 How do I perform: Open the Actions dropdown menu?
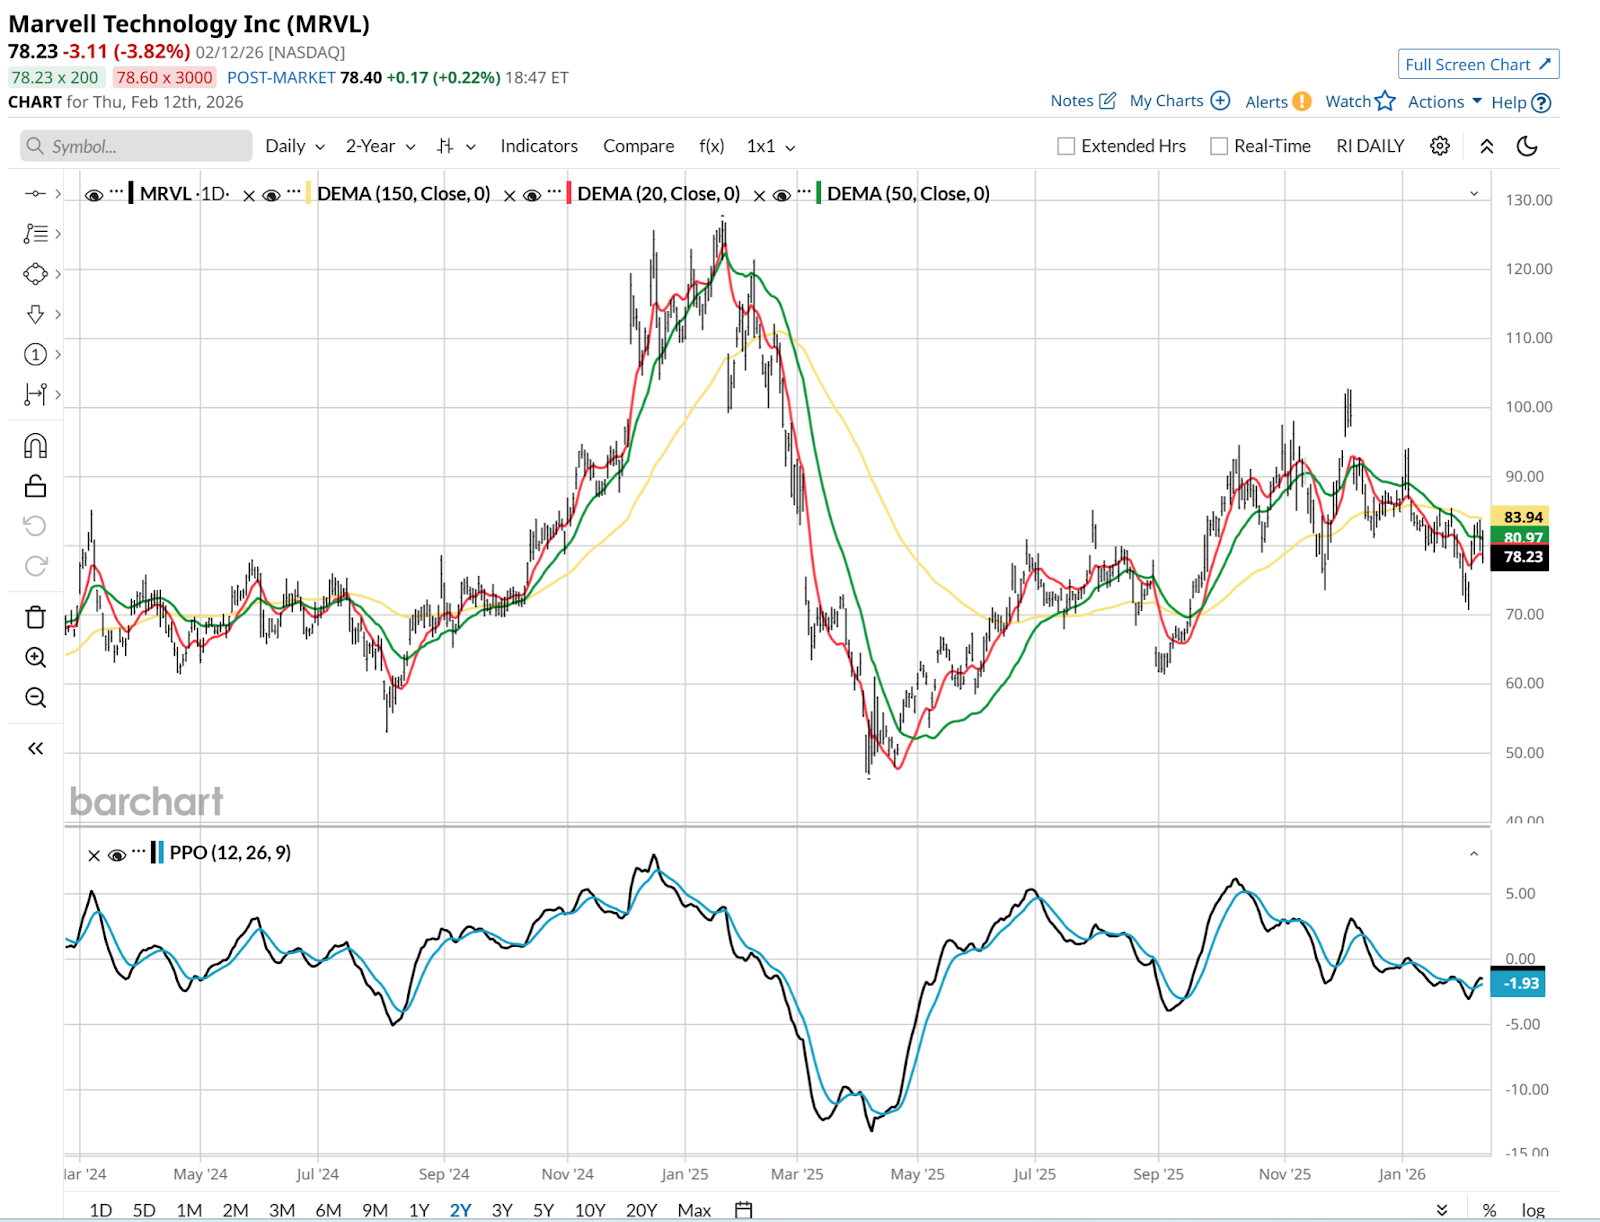(1444, 102)
